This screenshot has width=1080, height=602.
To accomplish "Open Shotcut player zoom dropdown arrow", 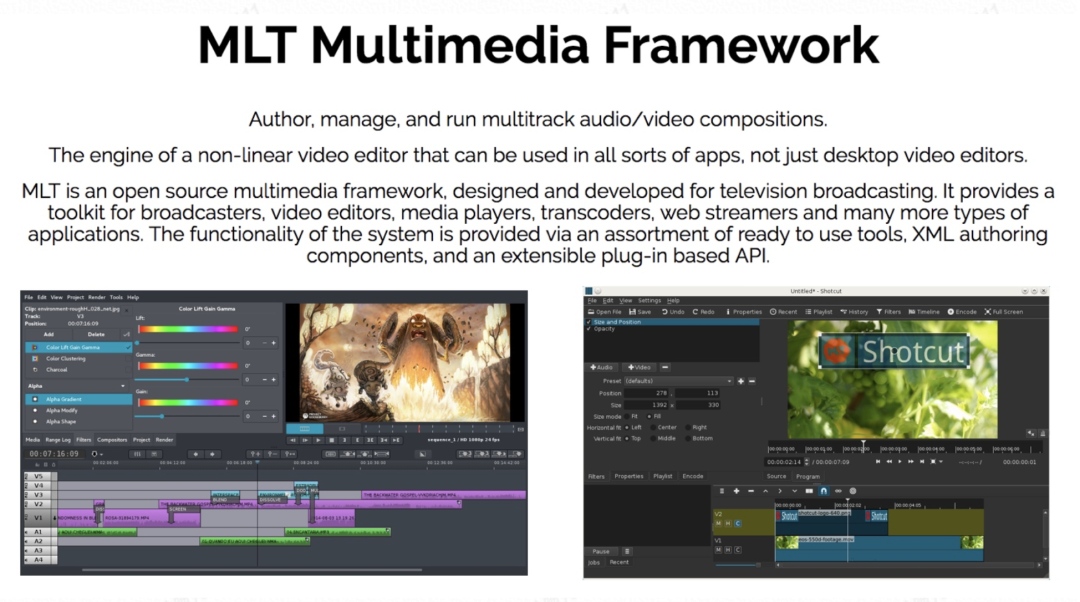I will pyautogui.click(x=941, y=461).
